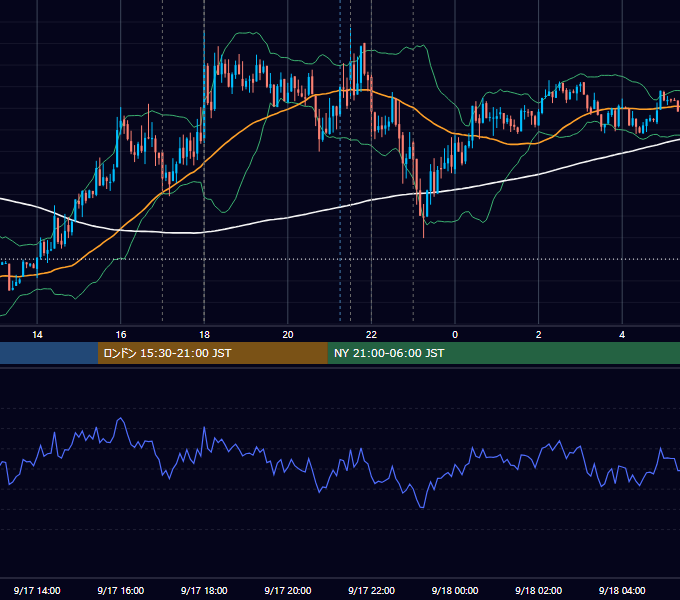This screenshot has width=680, height=600.
Task: Click the blue session bar before ロンドン
Action: point(49,353)
